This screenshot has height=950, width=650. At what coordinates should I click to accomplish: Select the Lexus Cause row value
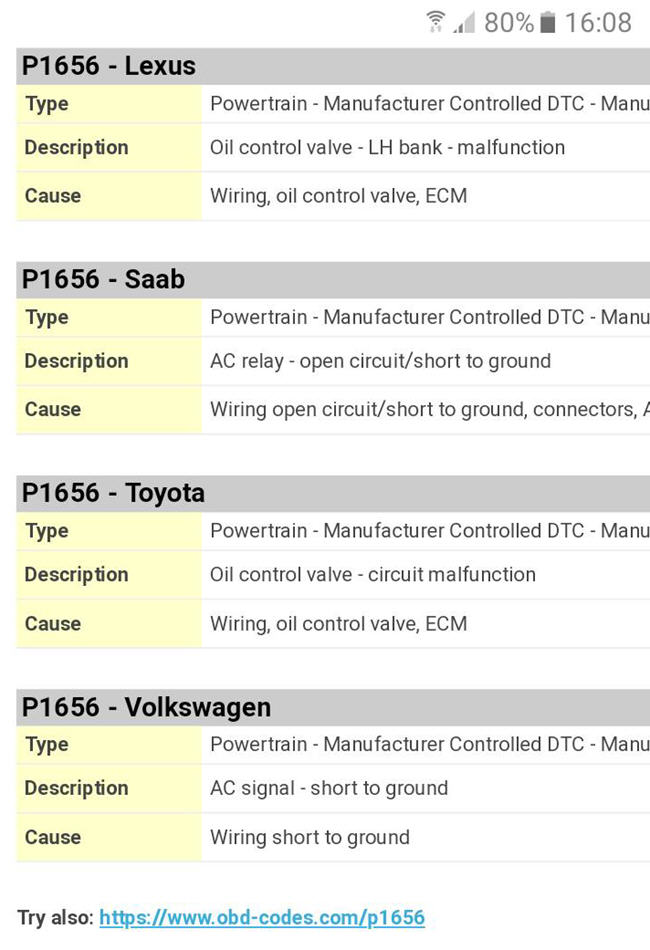[x=338, y=196]
